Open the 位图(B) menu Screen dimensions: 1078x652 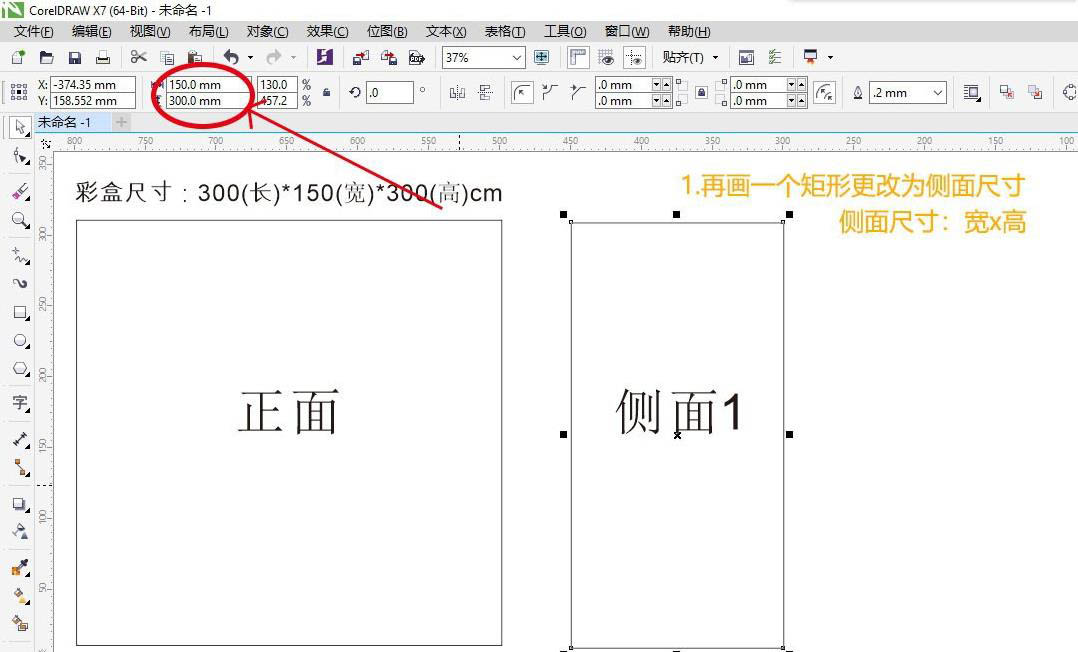(387, 32)
